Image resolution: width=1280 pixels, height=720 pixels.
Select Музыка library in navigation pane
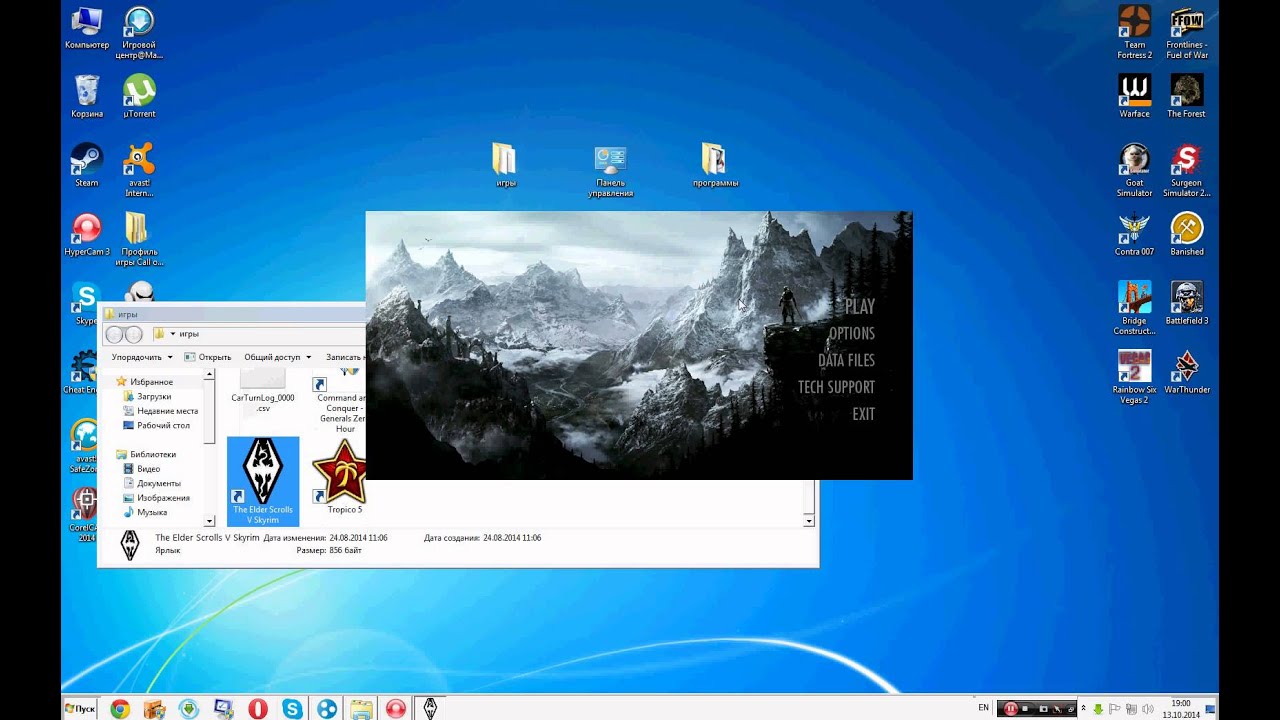tap(144, 512)
